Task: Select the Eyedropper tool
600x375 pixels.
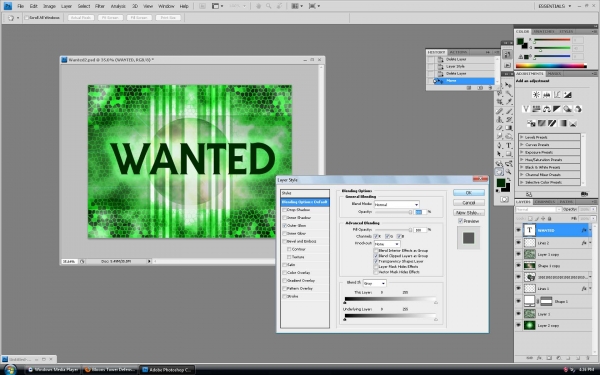Action: [x=509, y=102]
